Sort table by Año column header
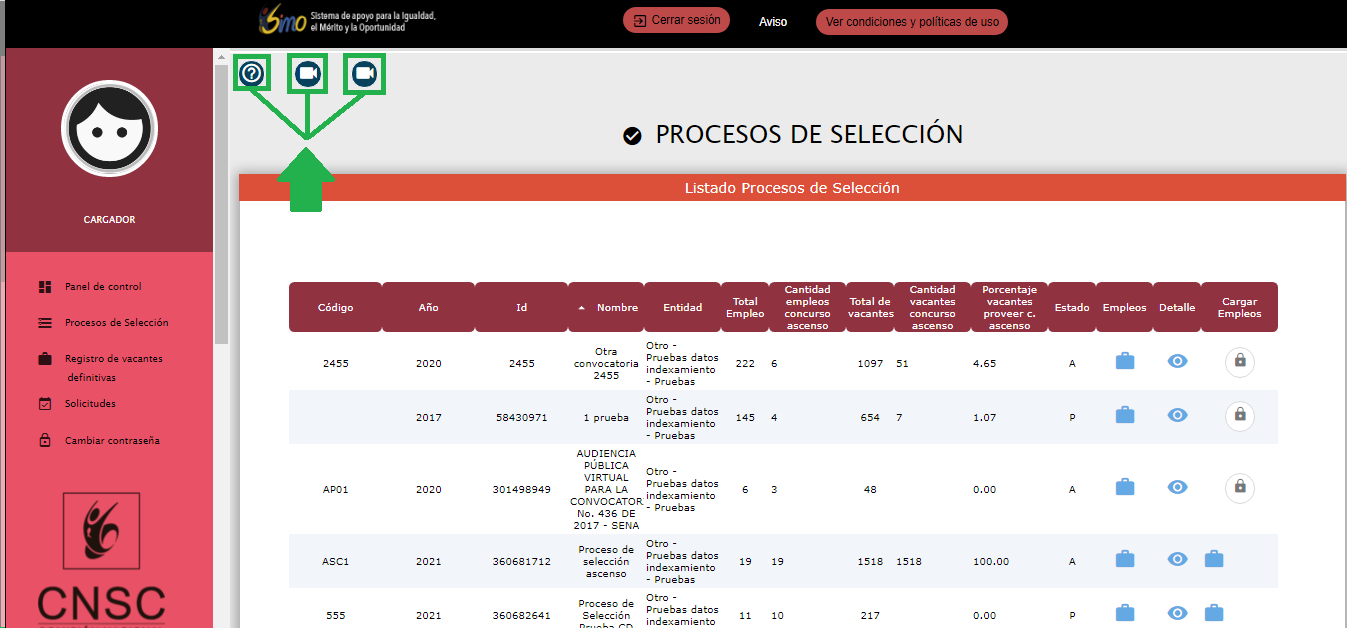1347x628 pixels. [428, 307]
